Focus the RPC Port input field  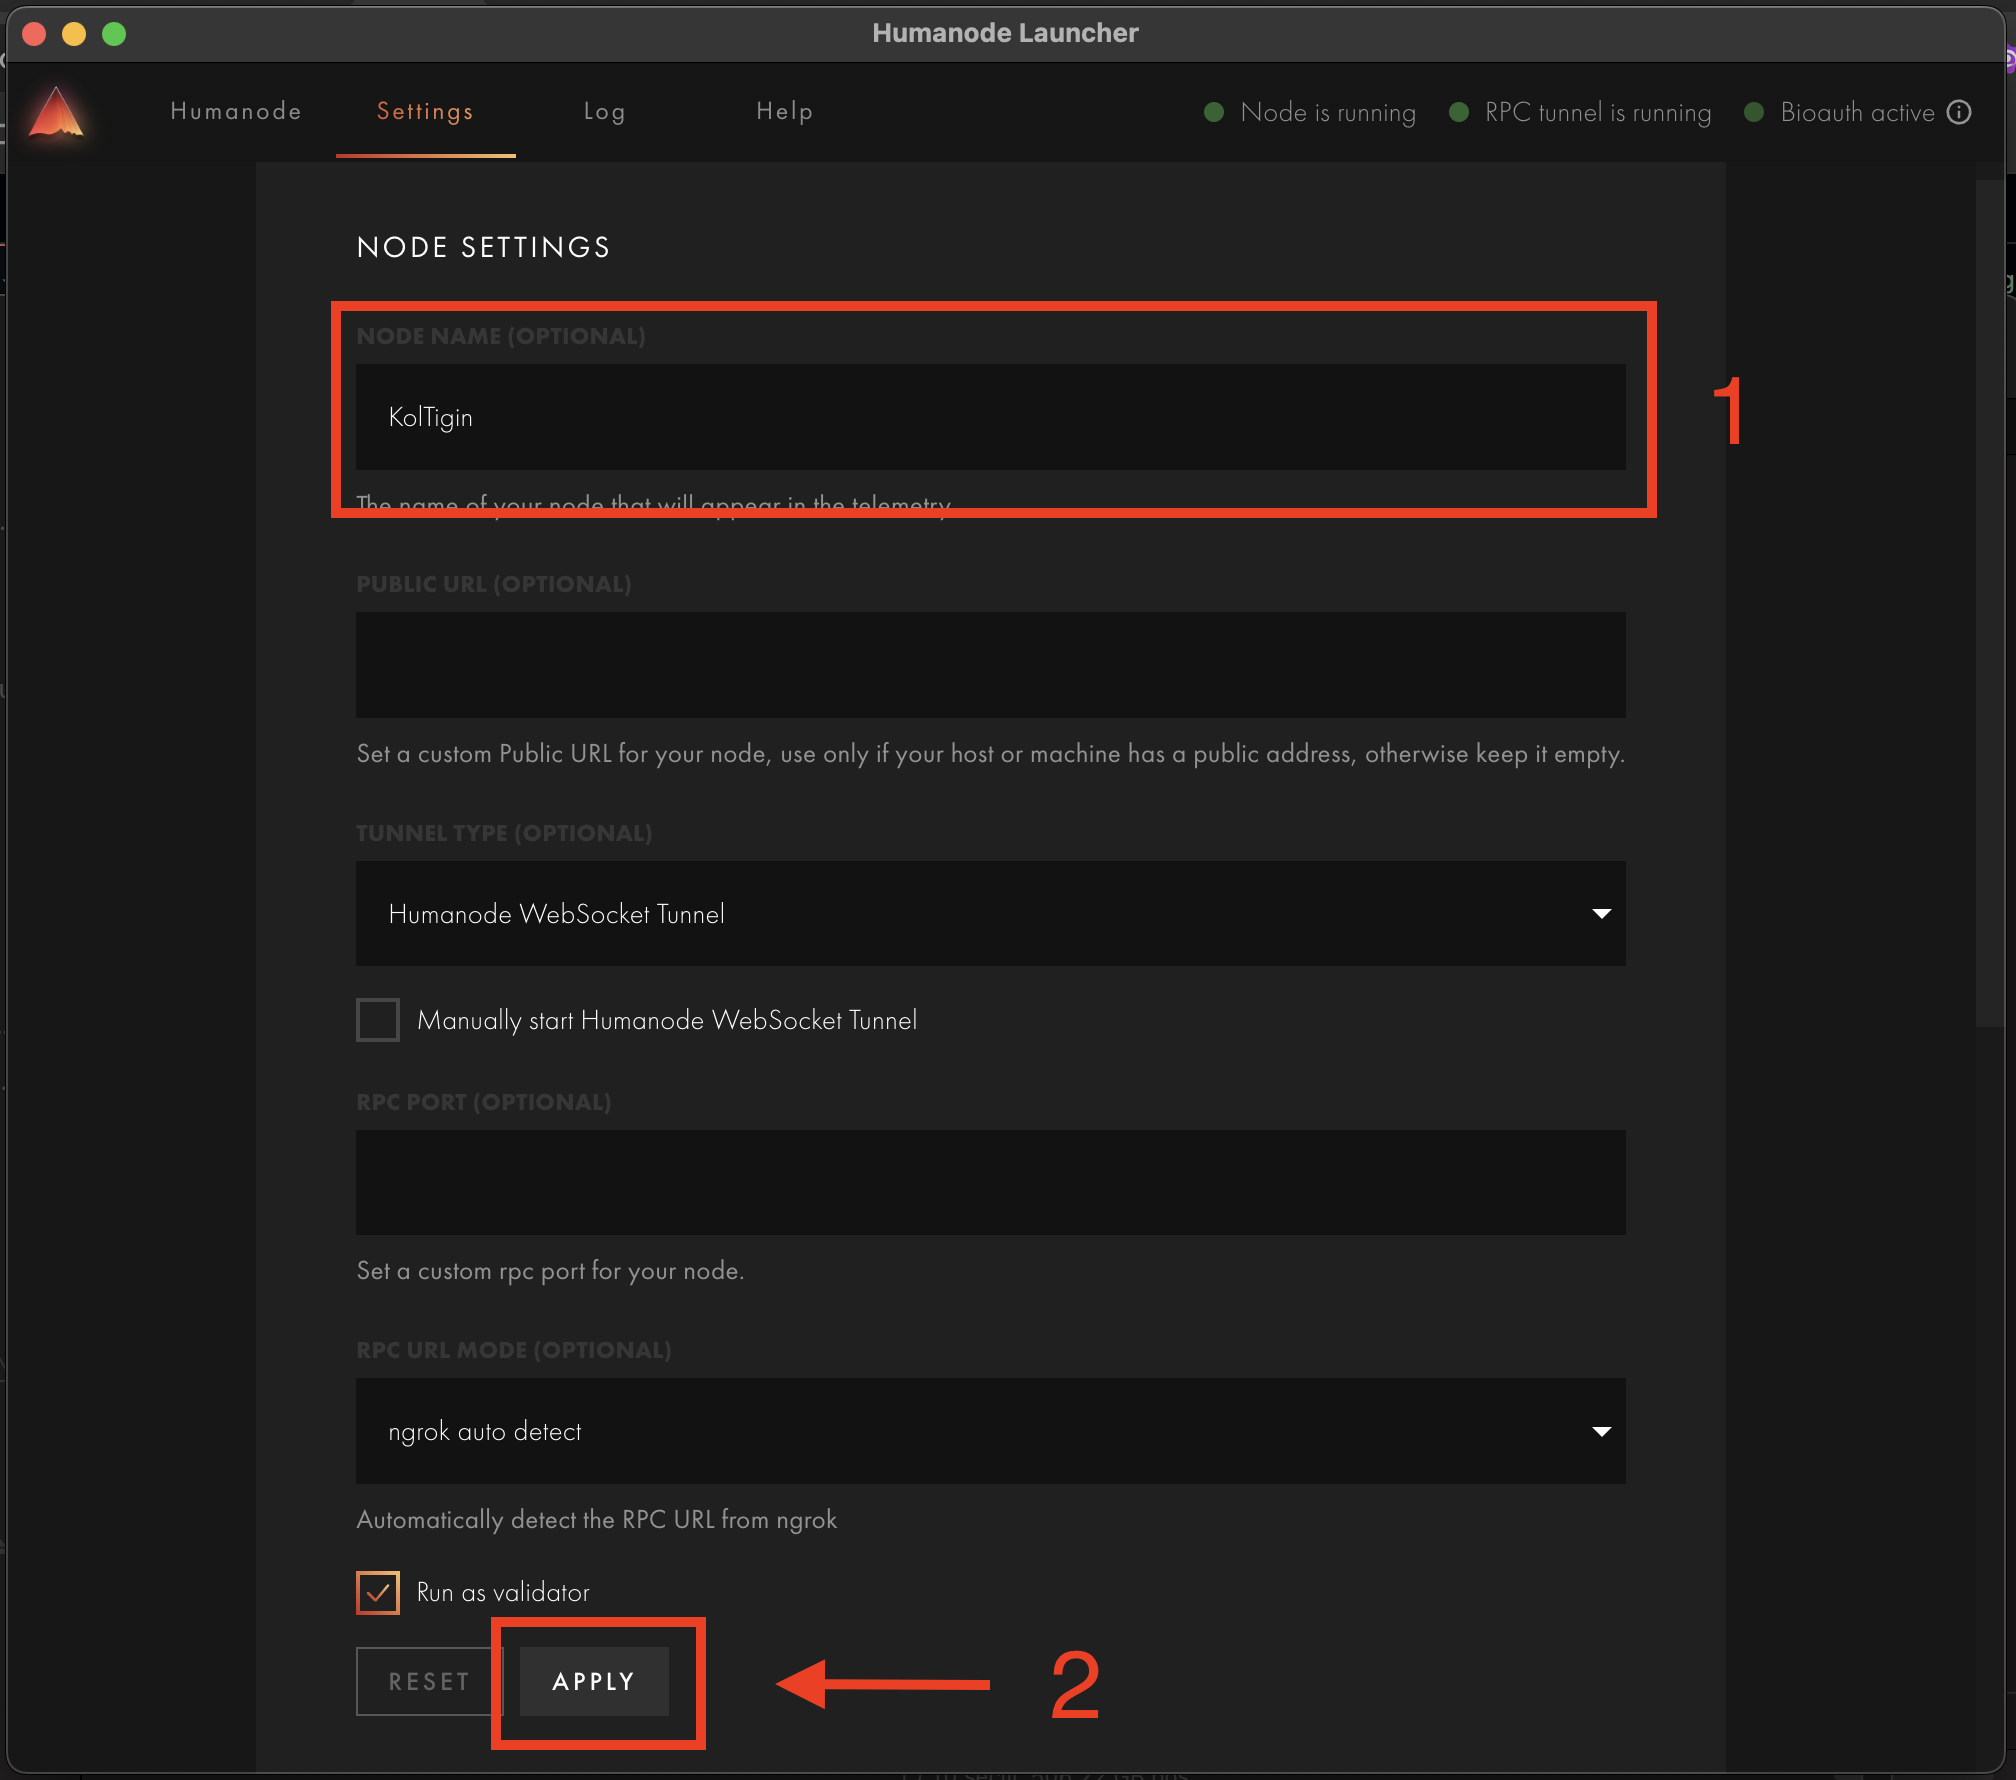[990, 1182]
